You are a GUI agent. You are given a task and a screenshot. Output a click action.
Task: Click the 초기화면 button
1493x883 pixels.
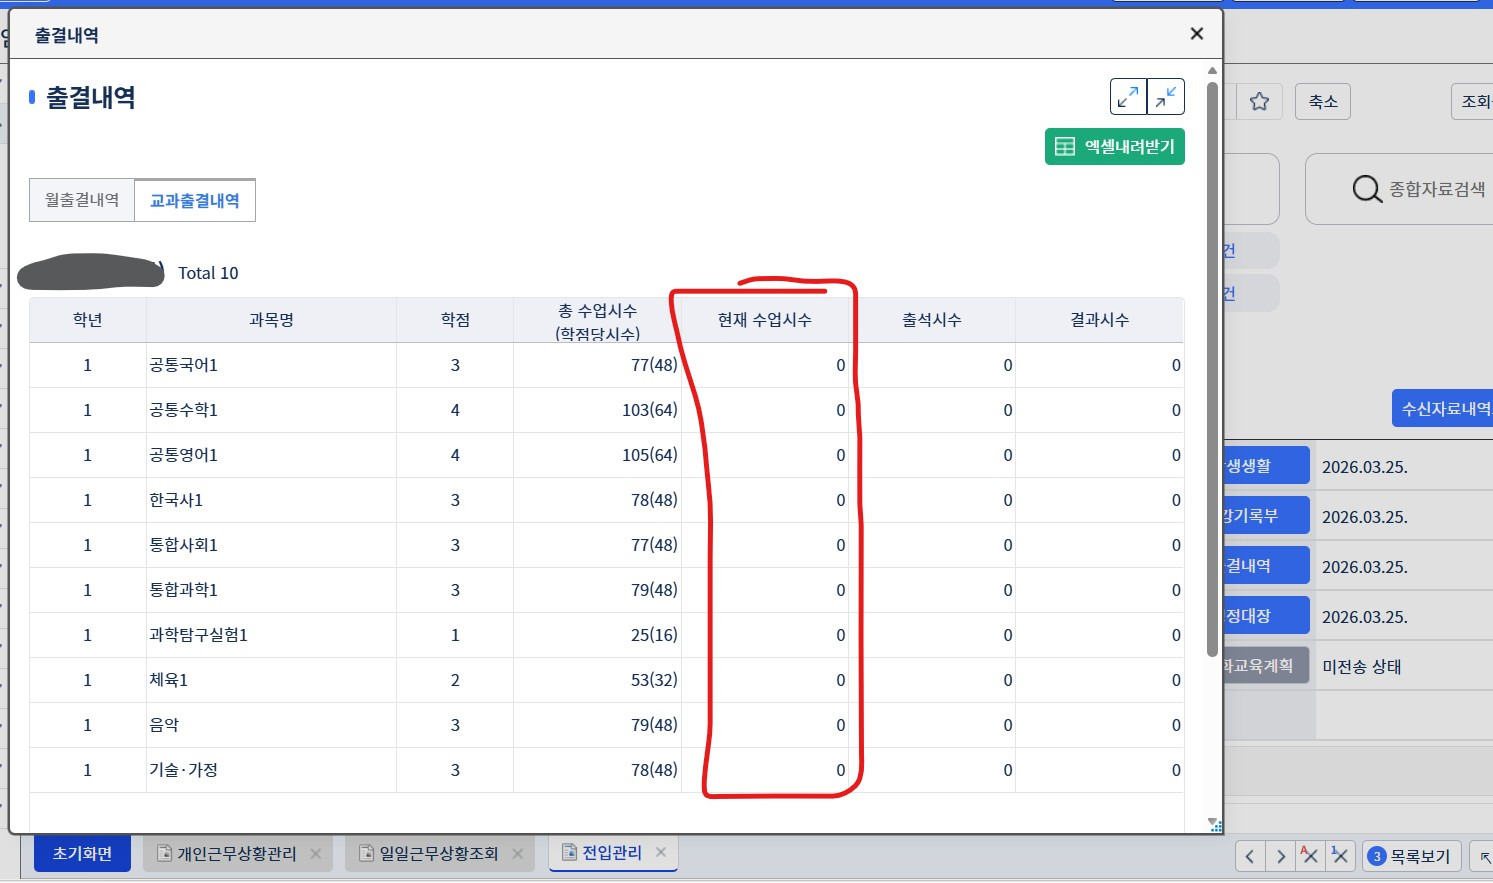pos(82,853)
